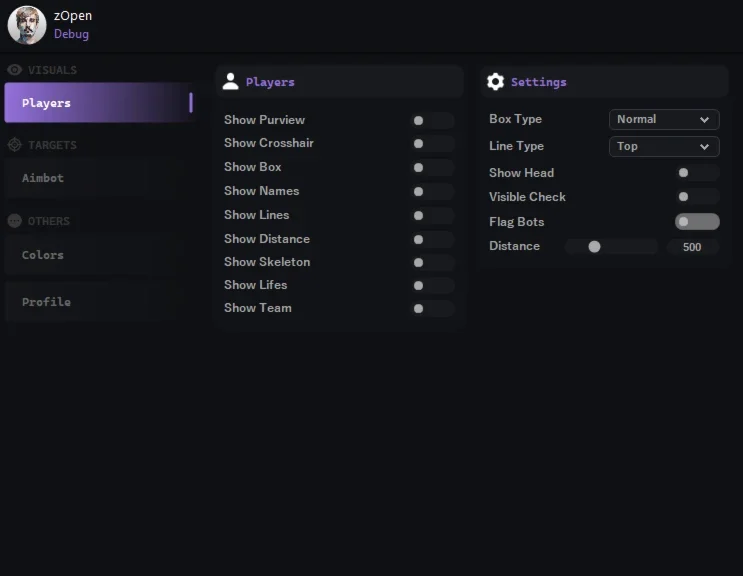
Task: Click the Debug label under zOpen
Action: (72, 34)
